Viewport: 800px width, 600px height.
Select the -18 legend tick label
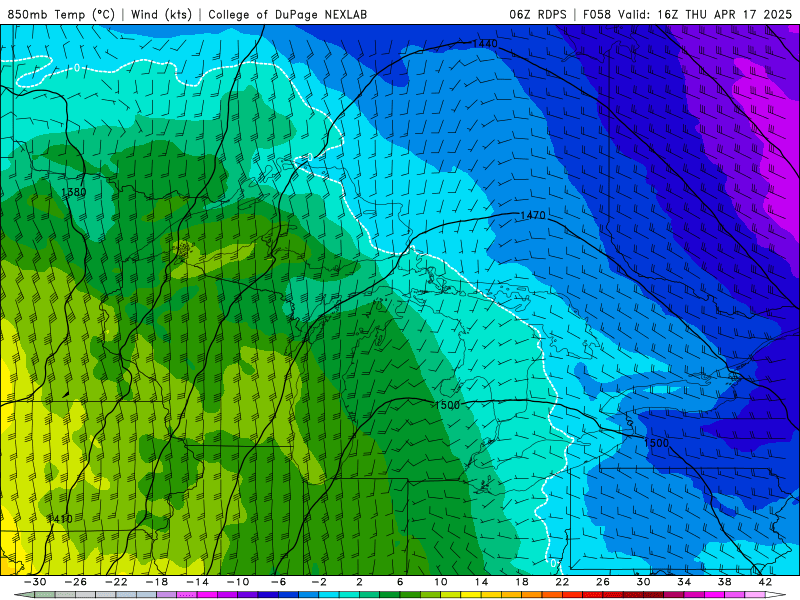[x=157, y=582]
